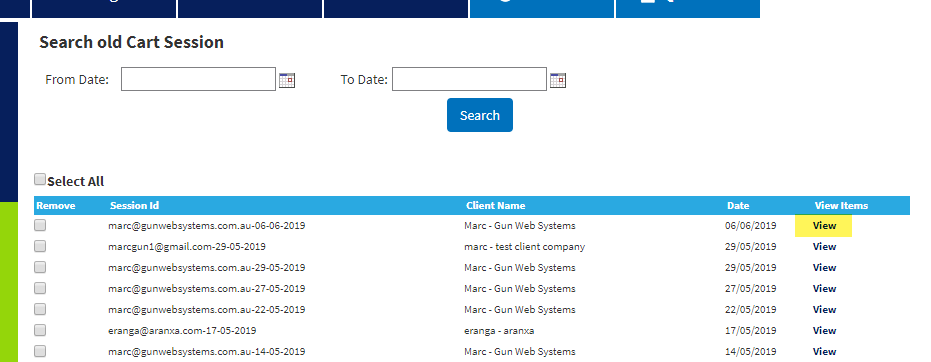Screen dimensions: 931x362
Task: Click the date cell 22/05/2019
Action: (x=750, y=309)
